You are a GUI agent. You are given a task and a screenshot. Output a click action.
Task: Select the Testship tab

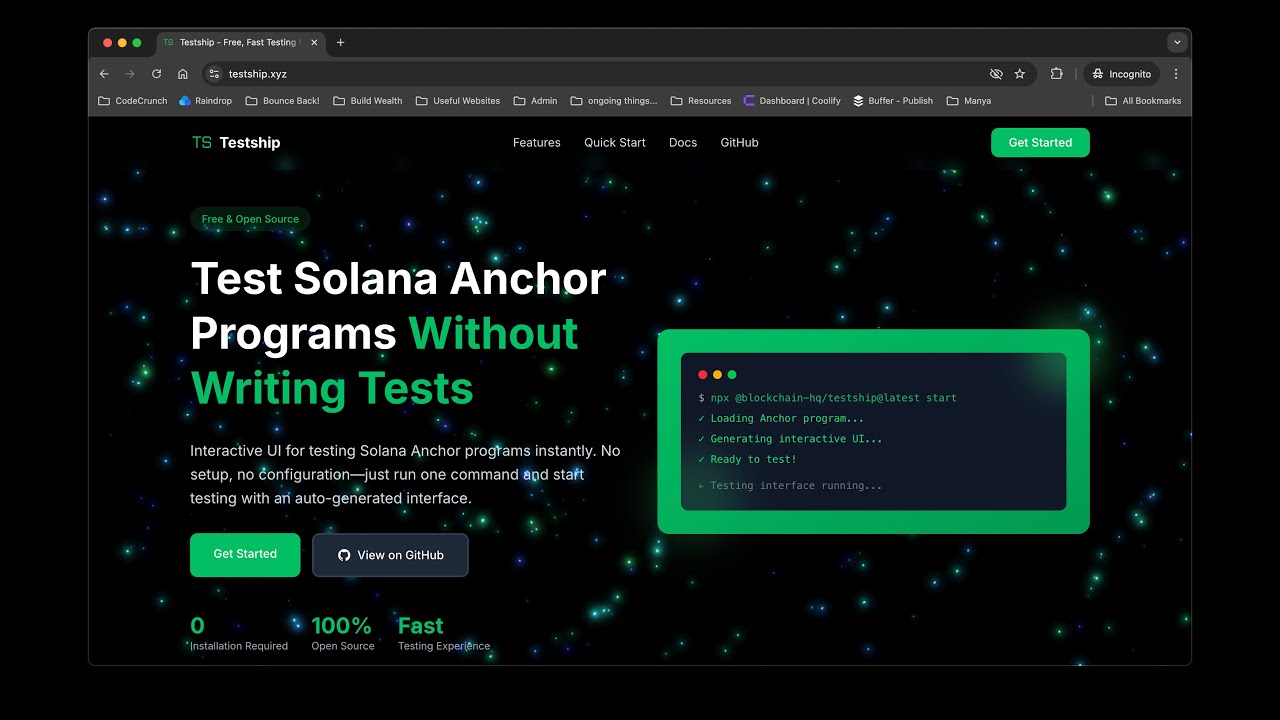[x=239, y=43]
